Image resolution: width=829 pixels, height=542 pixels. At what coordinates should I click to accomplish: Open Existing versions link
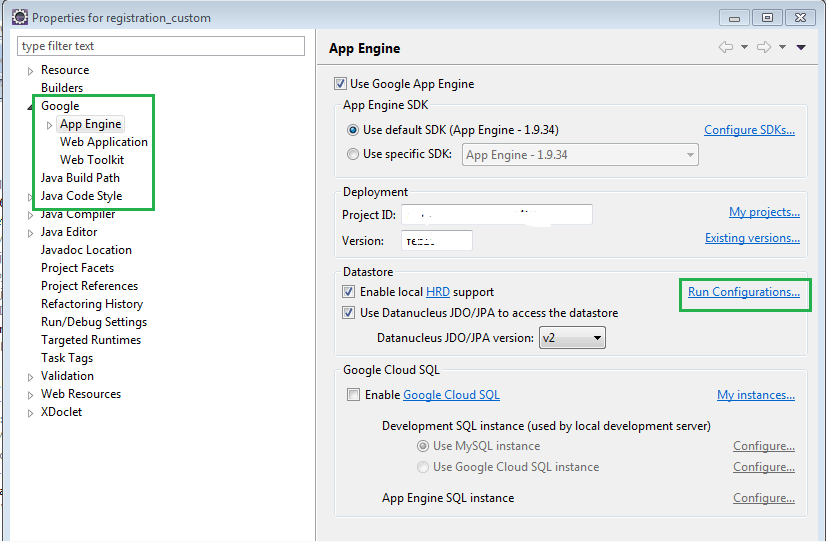(752, 238)
